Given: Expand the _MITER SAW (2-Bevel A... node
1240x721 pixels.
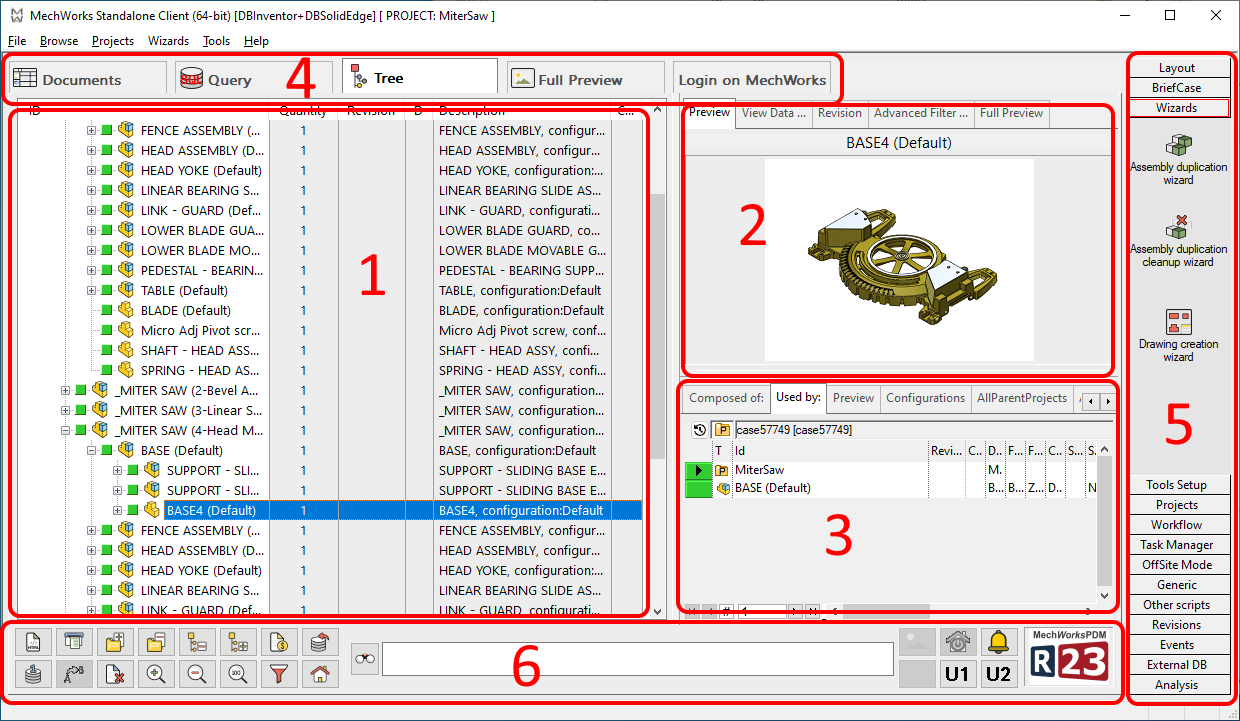Looking at the screenshot, I should click(66, 390).
